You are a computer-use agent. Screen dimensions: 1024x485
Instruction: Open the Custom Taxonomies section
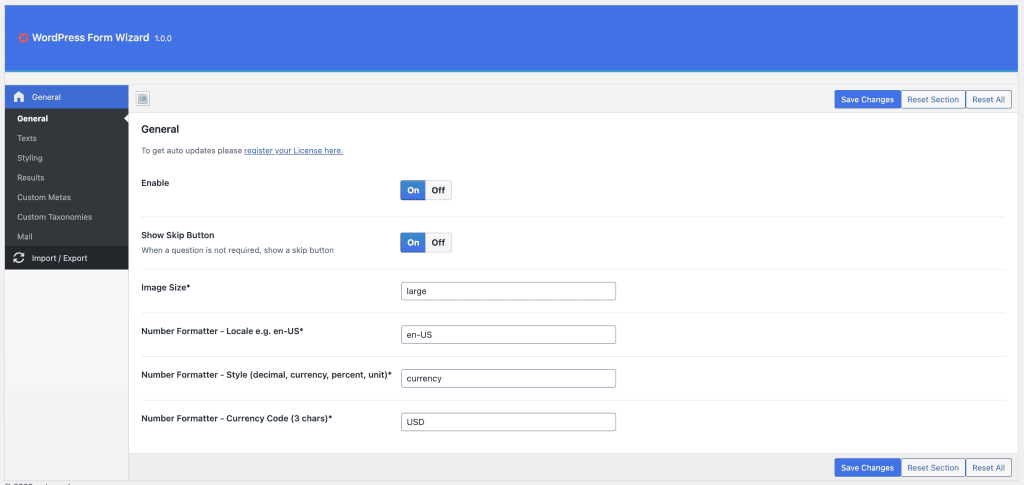[x=67, y=217]
